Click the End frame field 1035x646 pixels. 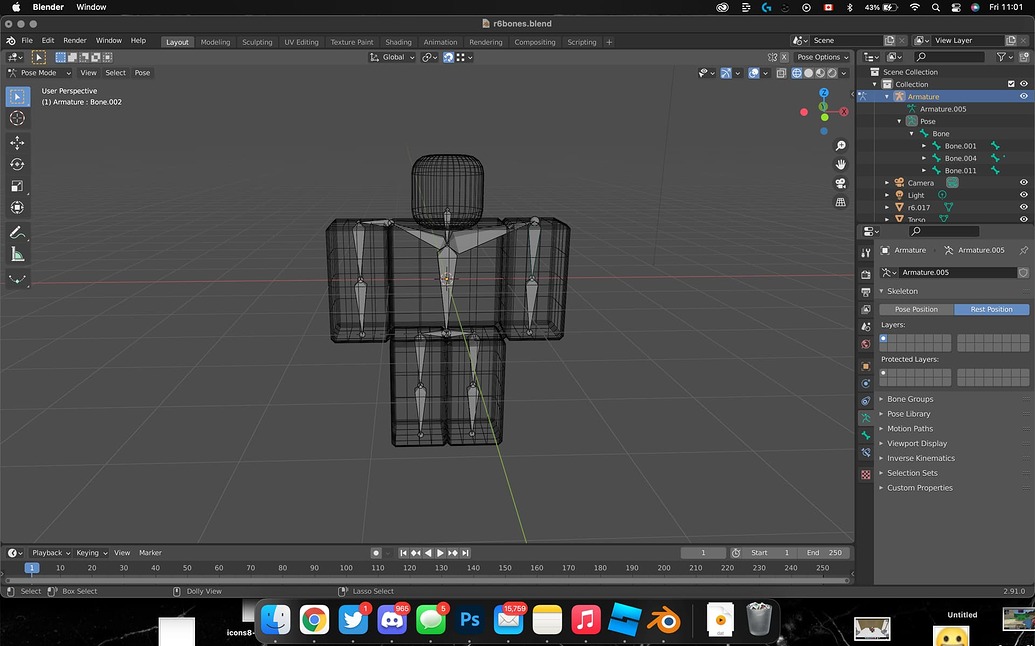[824, 553]
